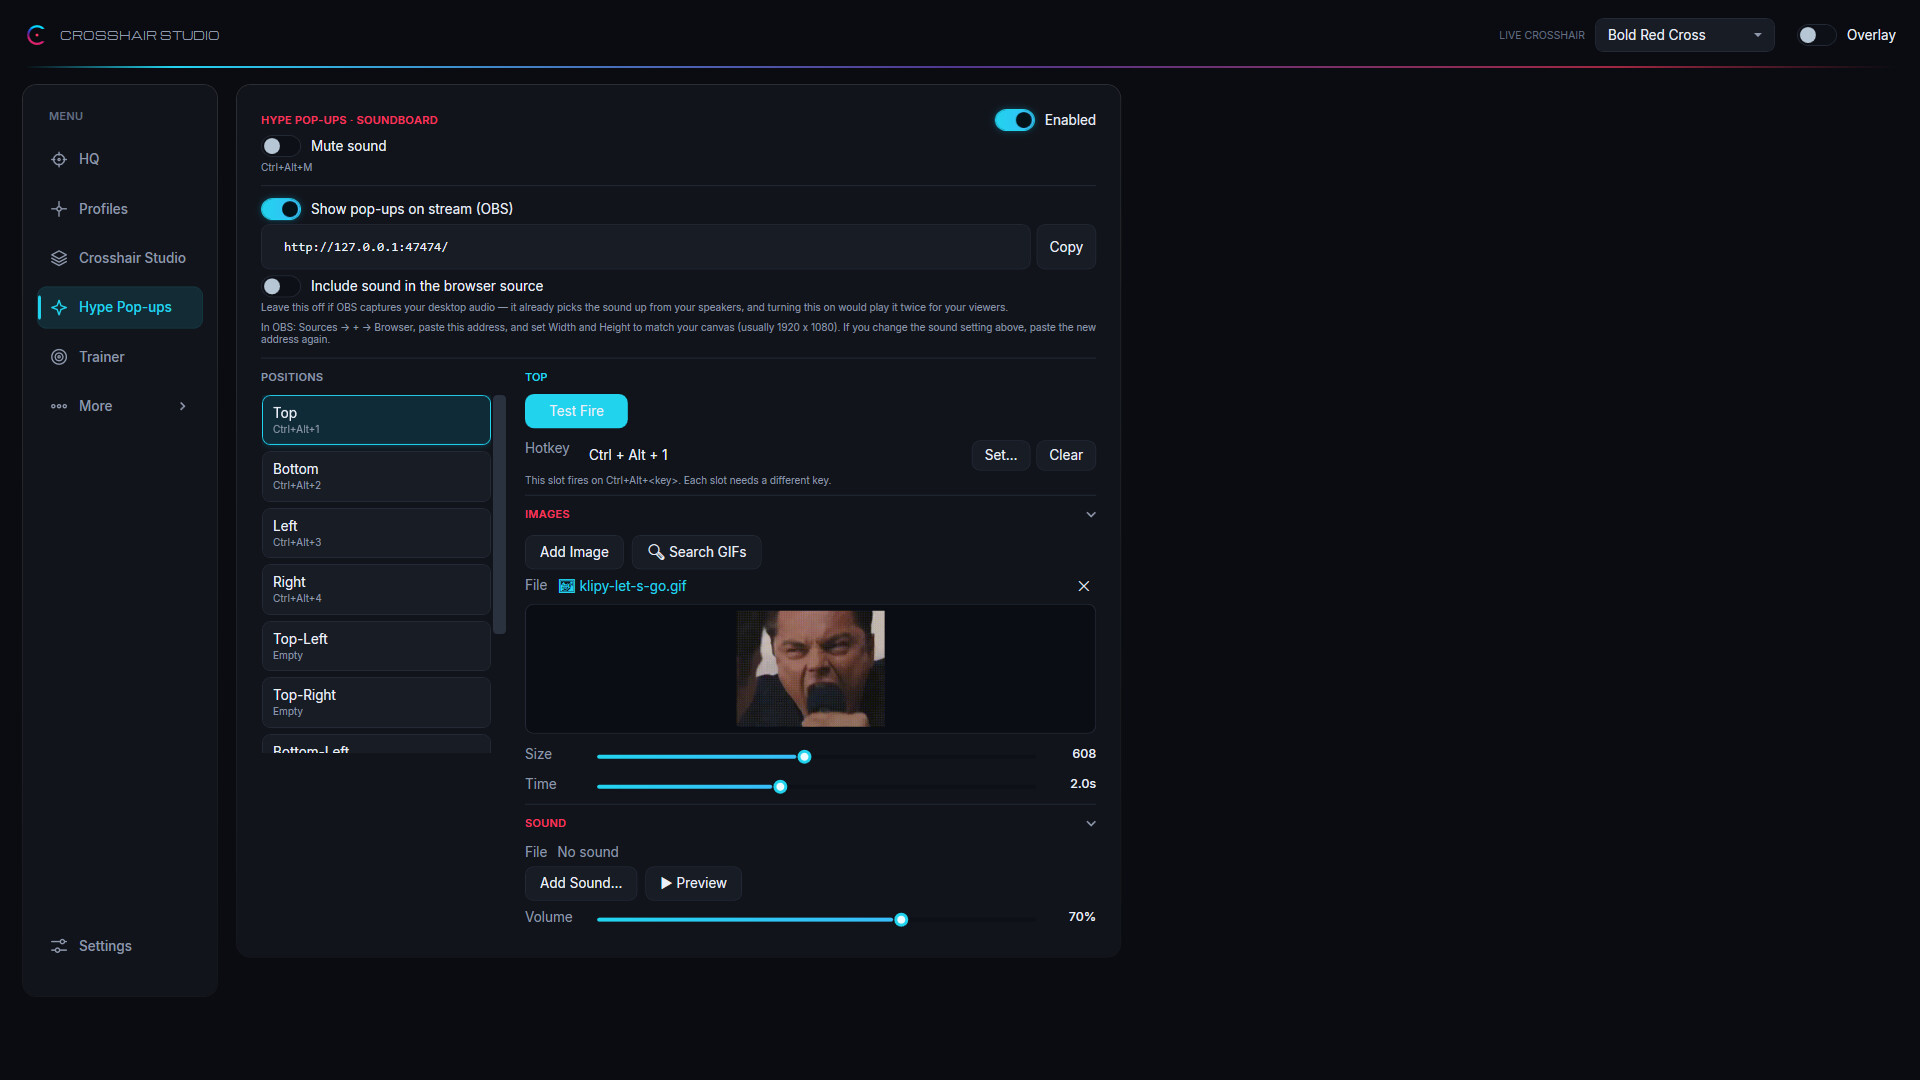Remove klipy-let-s-go.gif with the X icon

click(1083, 586)
